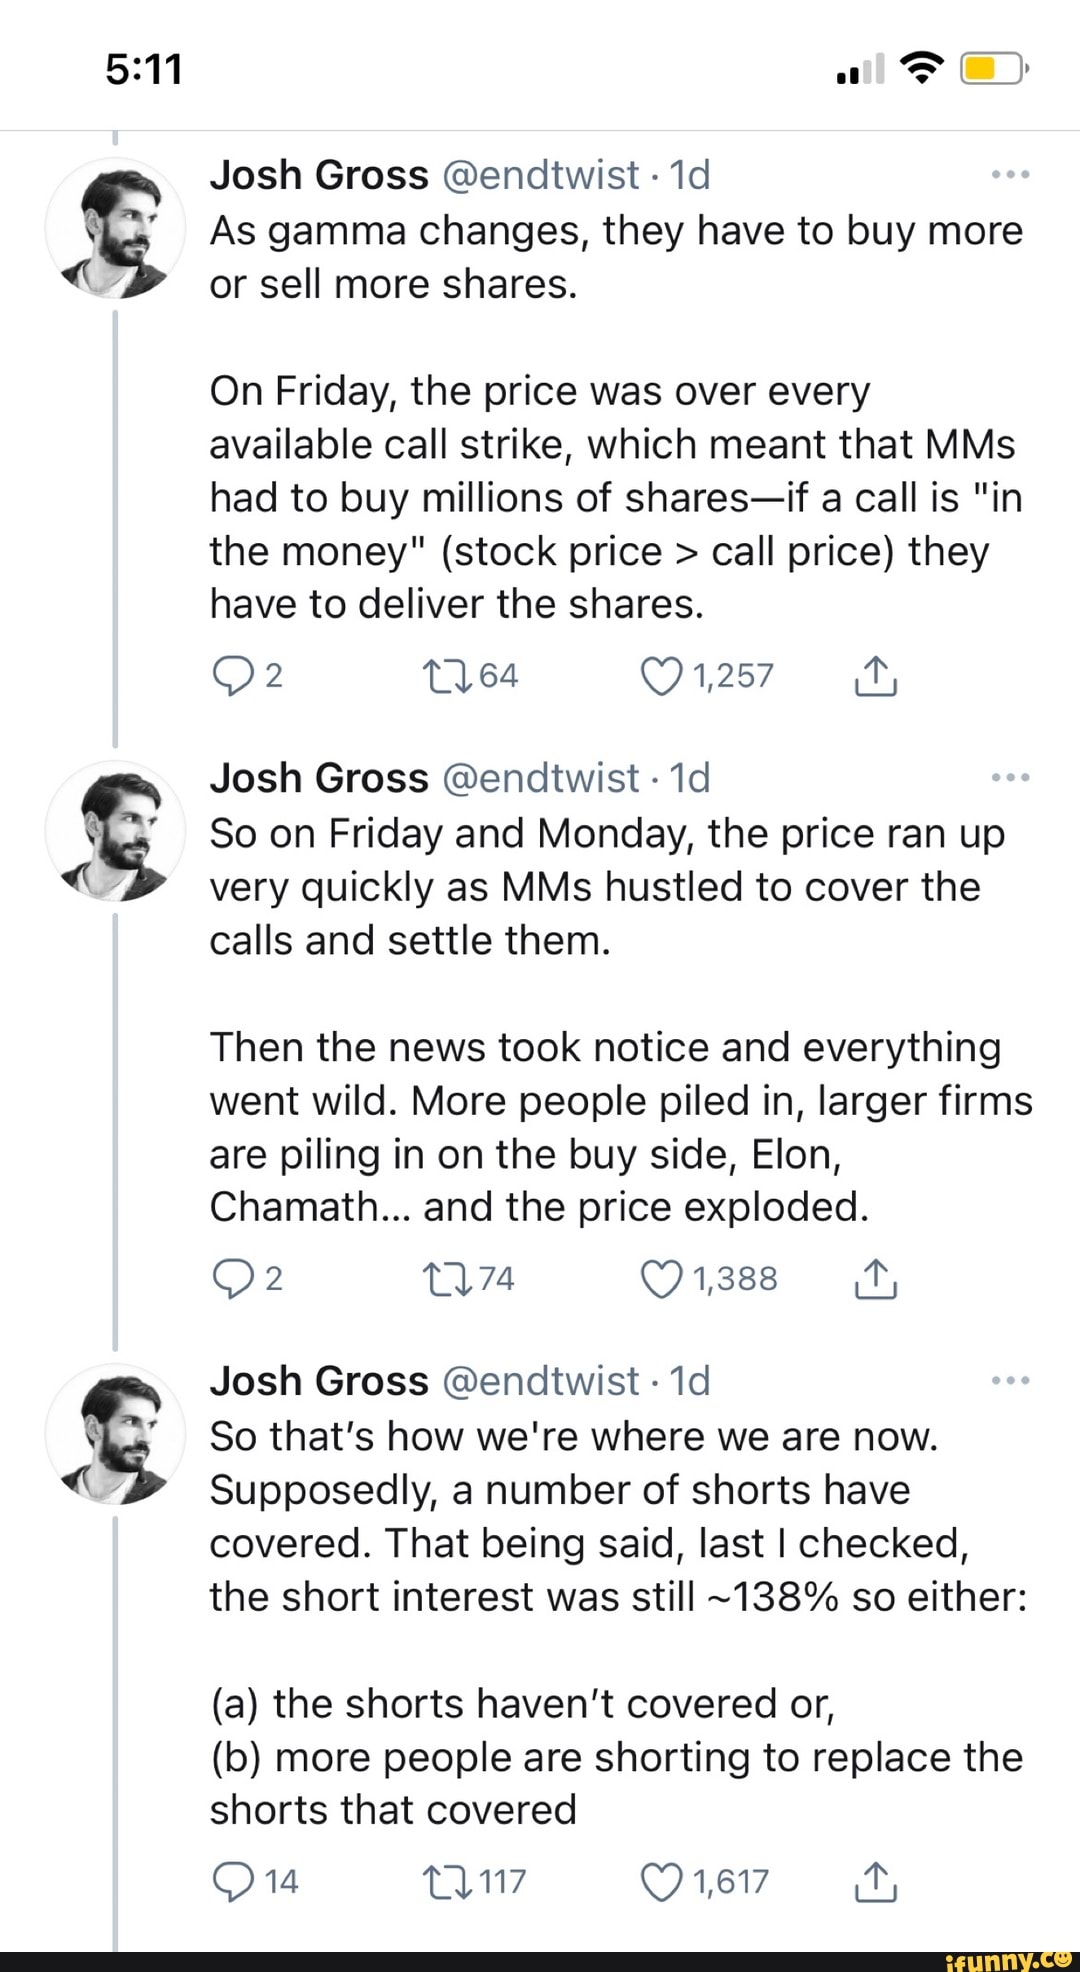The width and height of the screenshot is (1080, 1972).
Task: Open more options on first tweet
Action: pos(1010,175)
